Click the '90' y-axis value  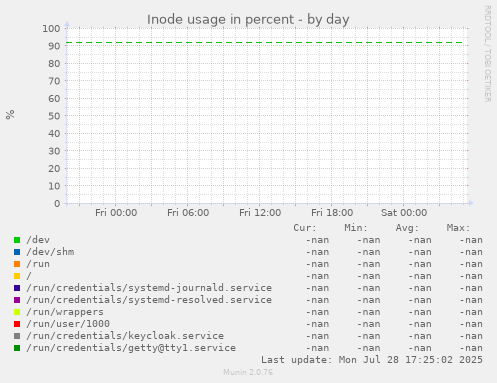[x=54, y=46]
